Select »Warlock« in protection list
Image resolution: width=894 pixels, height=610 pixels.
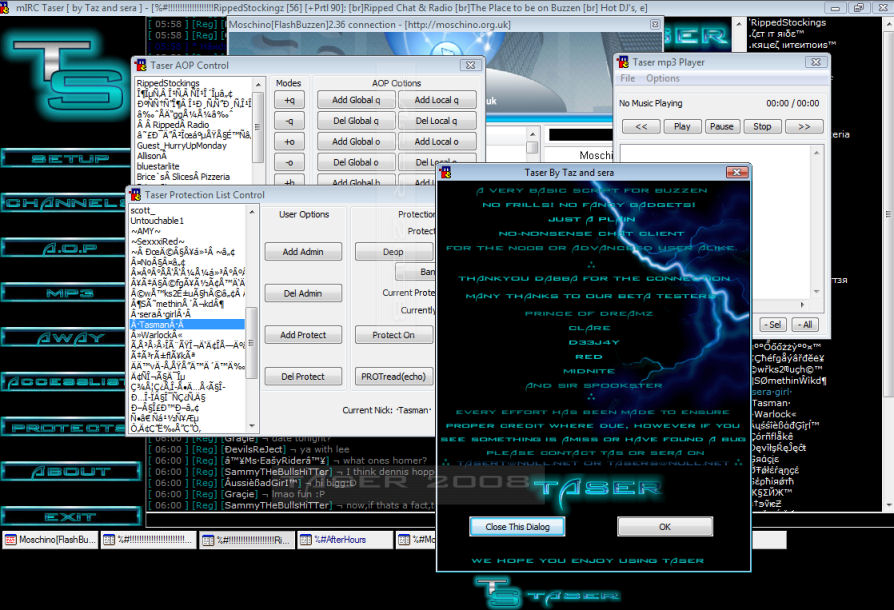click(187, 335)
